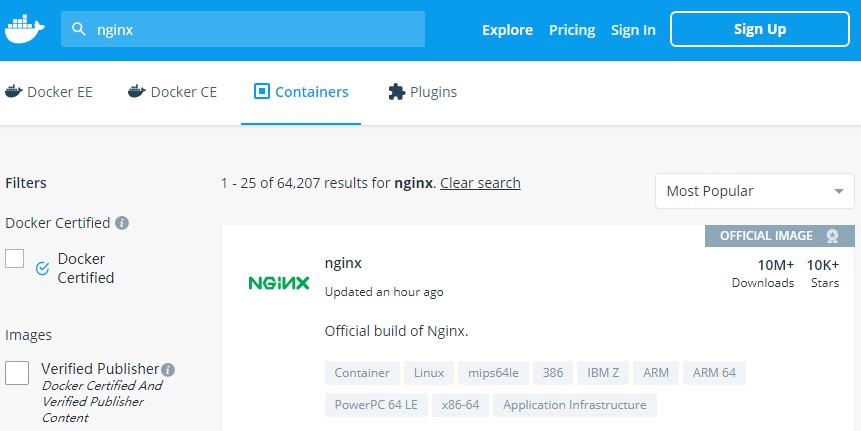Switch to the Docker EE tab
This screenshot has height=431, width=861.
click(x=49, y=92)
